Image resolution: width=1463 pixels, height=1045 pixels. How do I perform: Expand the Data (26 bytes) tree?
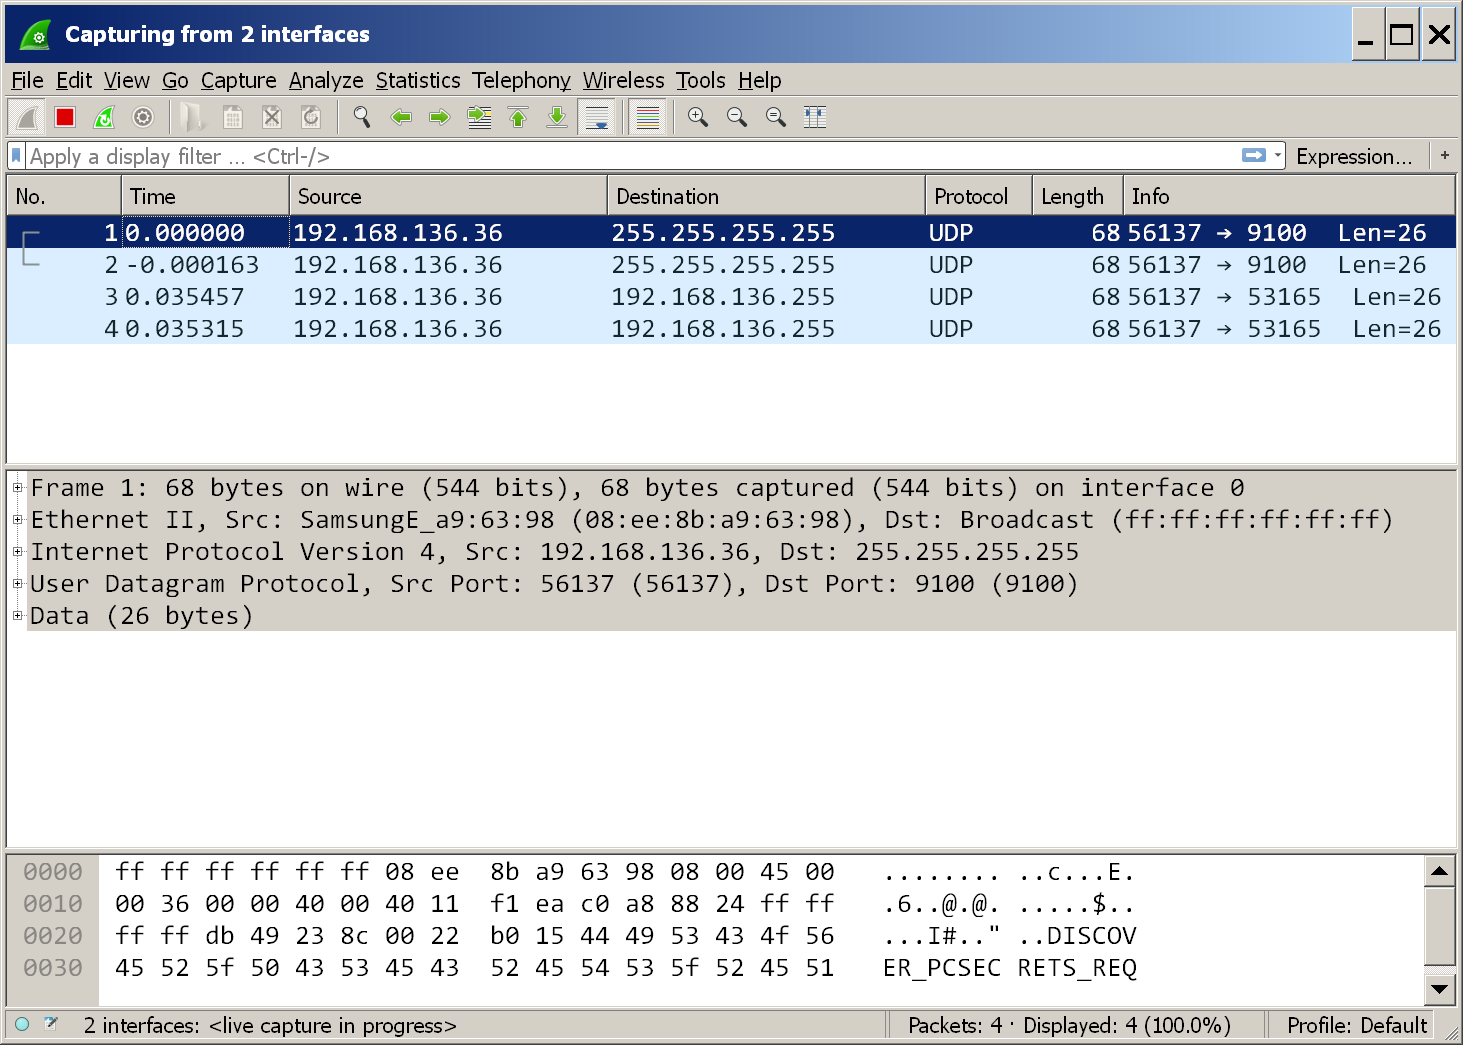click(17, 616)
